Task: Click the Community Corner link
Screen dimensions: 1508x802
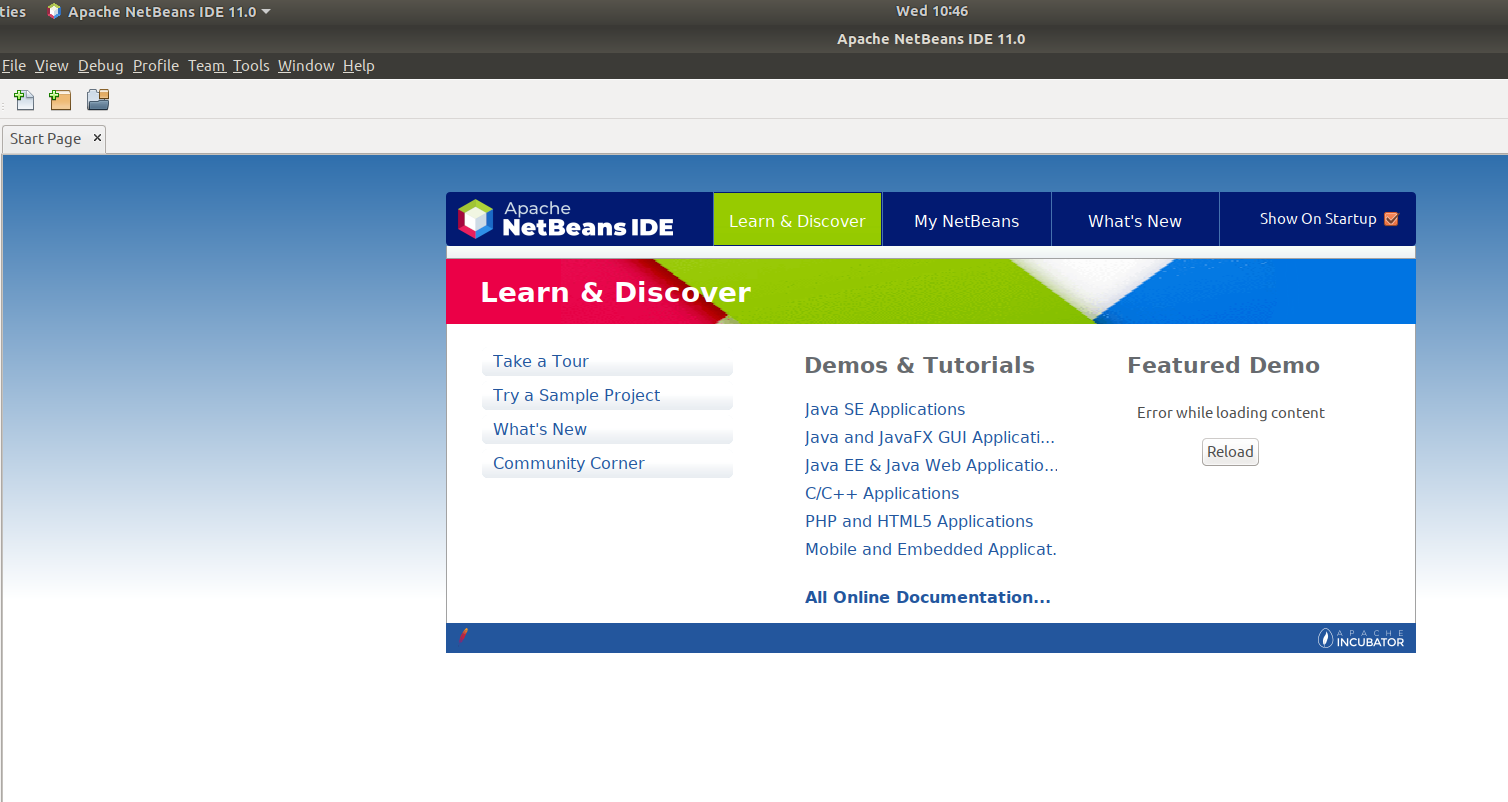Action: coord(568,463)
